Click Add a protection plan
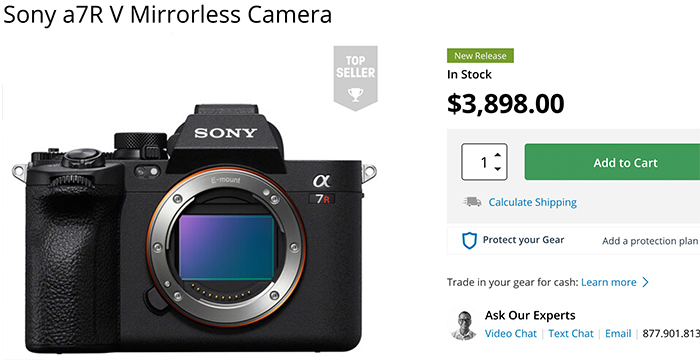The height and width of the screenshot is (360, 700). 650,241
